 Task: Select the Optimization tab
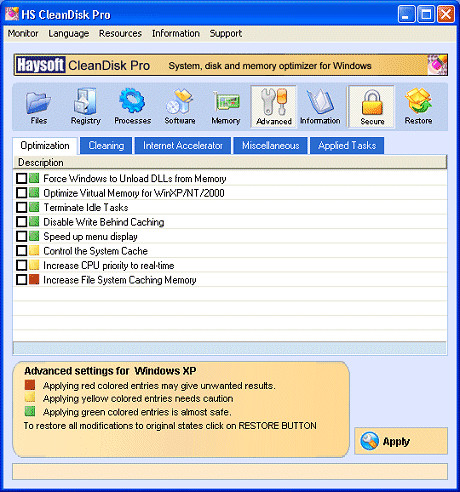coord(45,146)
